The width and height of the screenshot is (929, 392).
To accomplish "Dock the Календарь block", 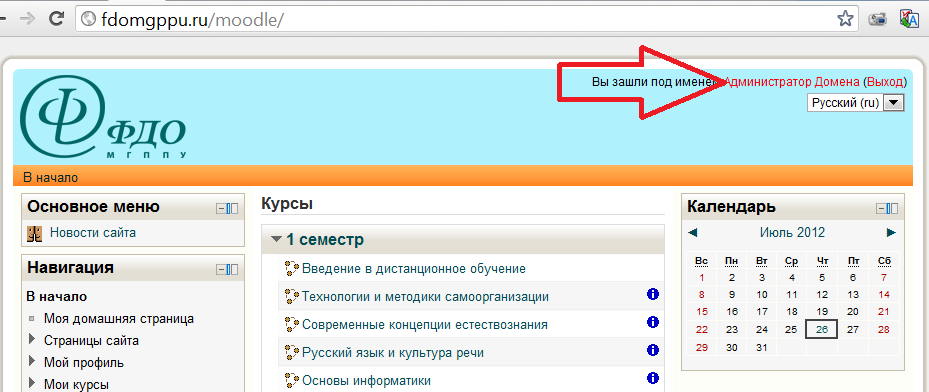I will coord(892,208).
